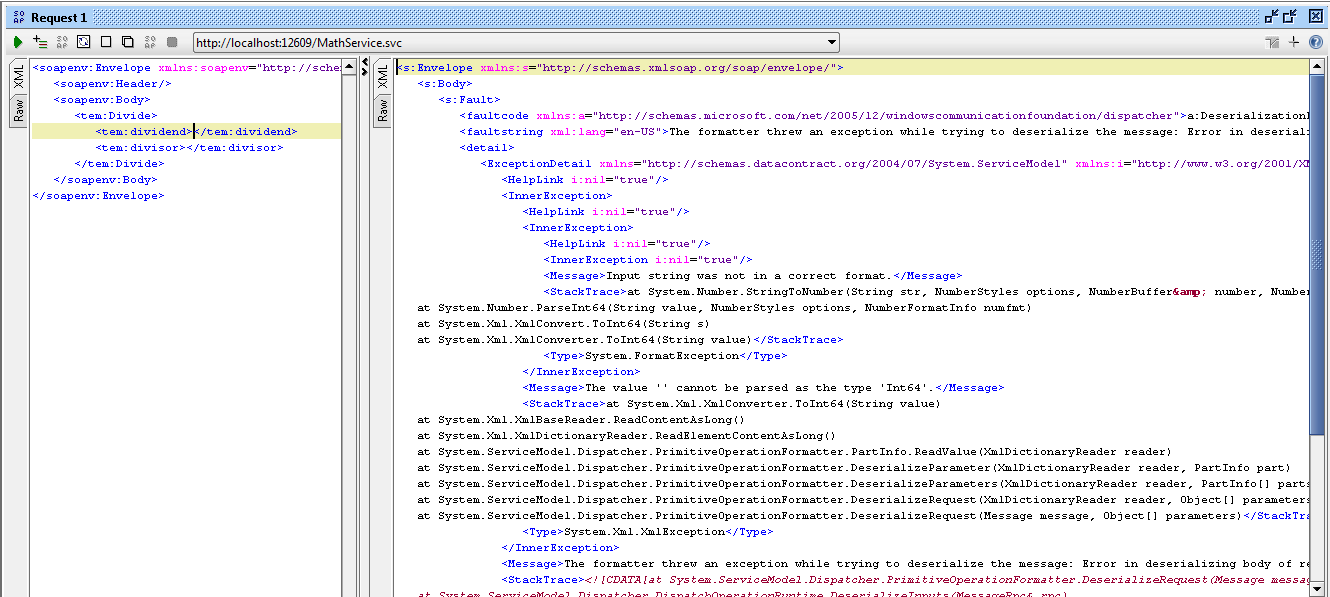Recreate the request with the circular arrows icon
Viewport: 1330px width, 597px height.
point(84,42)
